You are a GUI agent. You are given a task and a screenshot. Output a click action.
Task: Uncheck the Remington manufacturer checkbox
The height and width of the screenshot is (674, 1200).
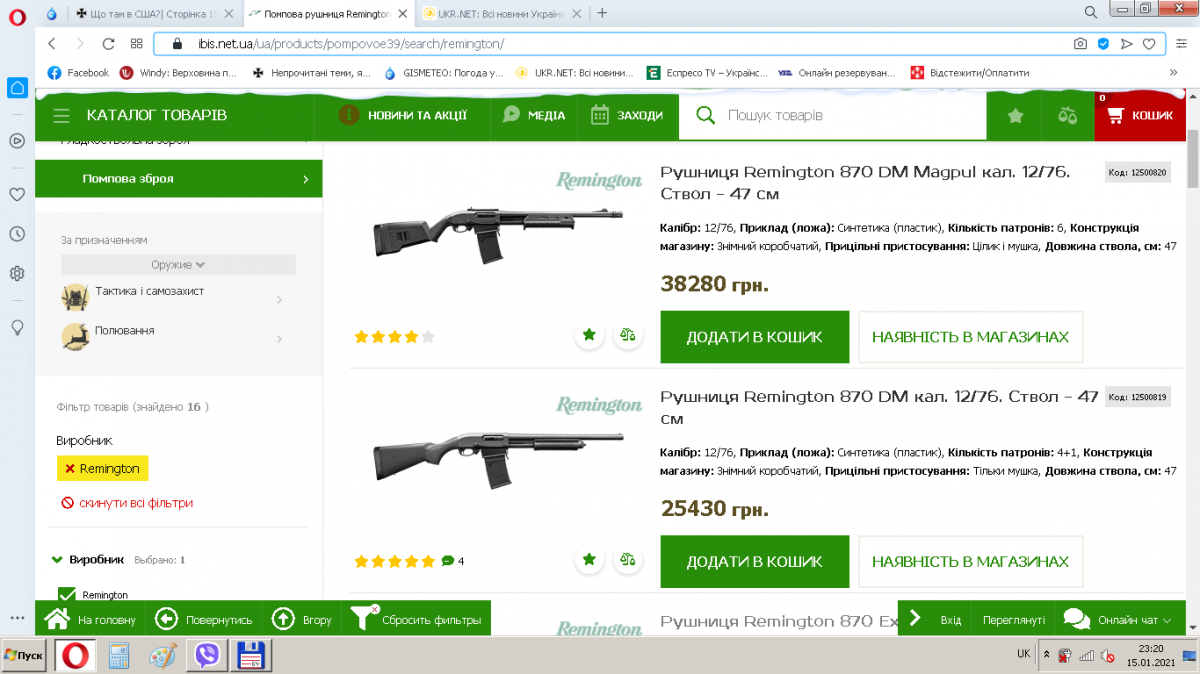(67, 594)
